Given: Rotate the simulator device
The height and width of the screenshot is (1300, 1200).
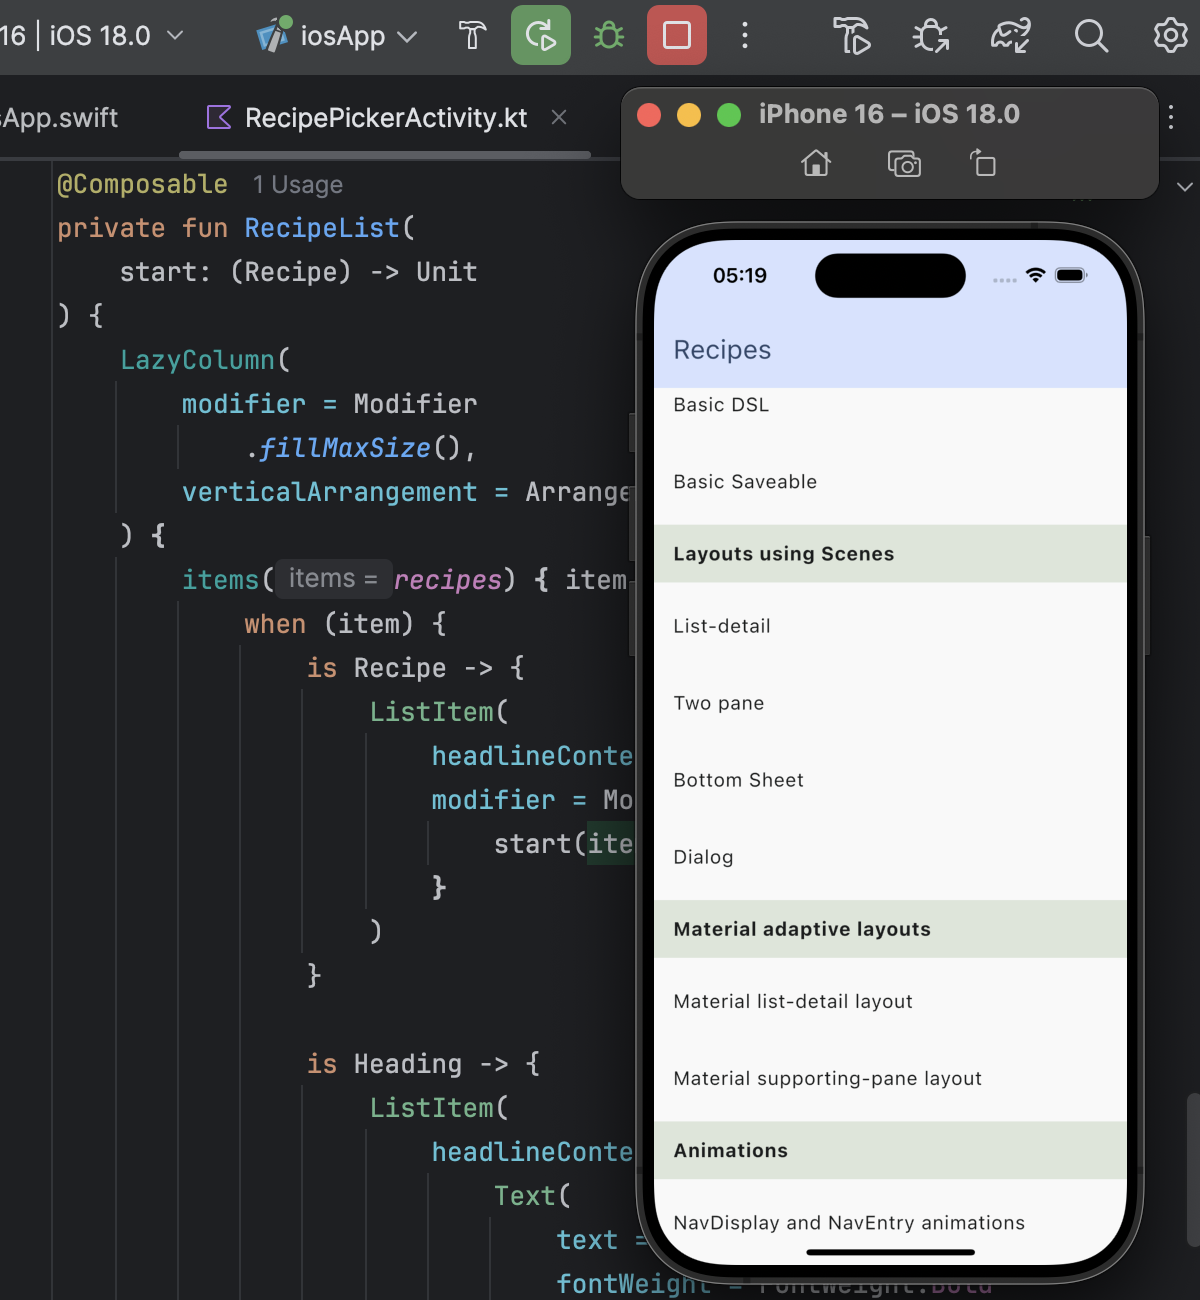Looking at the screenshot, I should (983, 163).
